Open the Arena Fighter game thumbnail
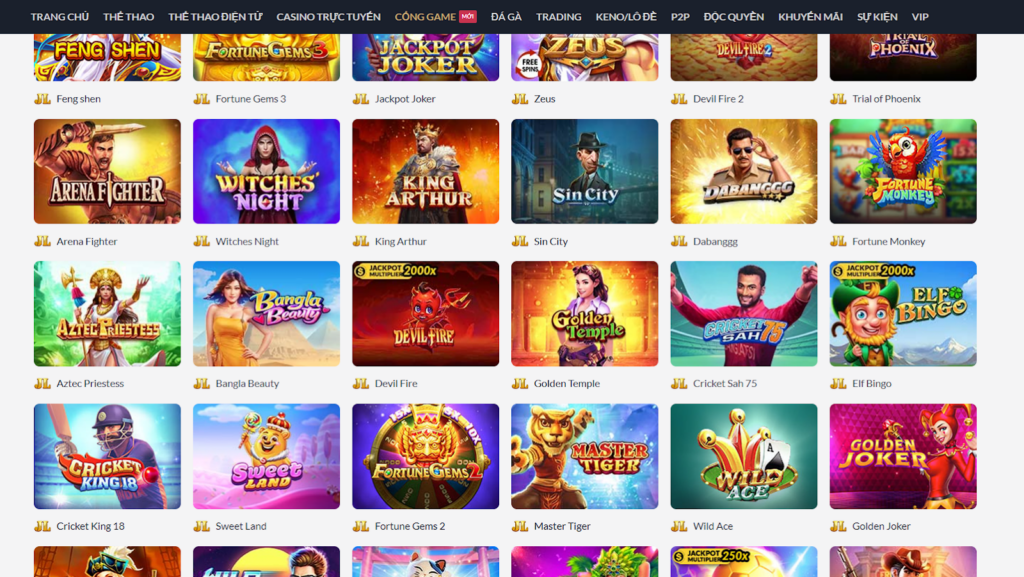Image resolution: width=1024 pixels, height=577 pixels. [107, 171]
